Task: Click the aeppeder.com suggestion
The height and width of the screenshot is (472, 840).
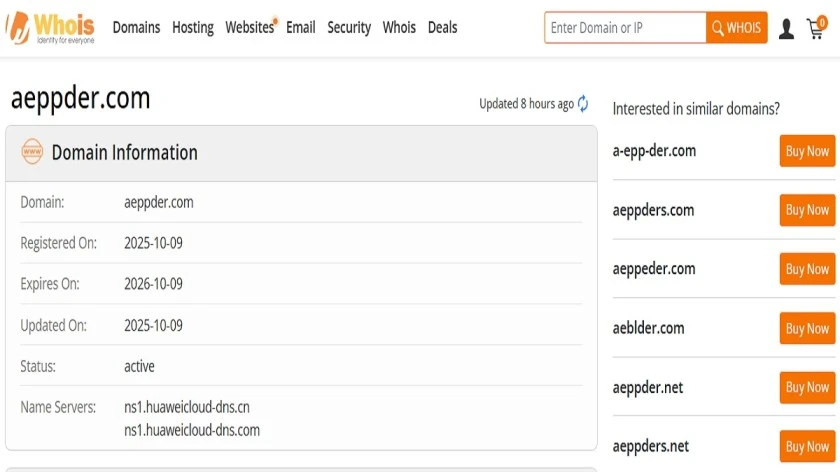Action: [x=654, y=269]
